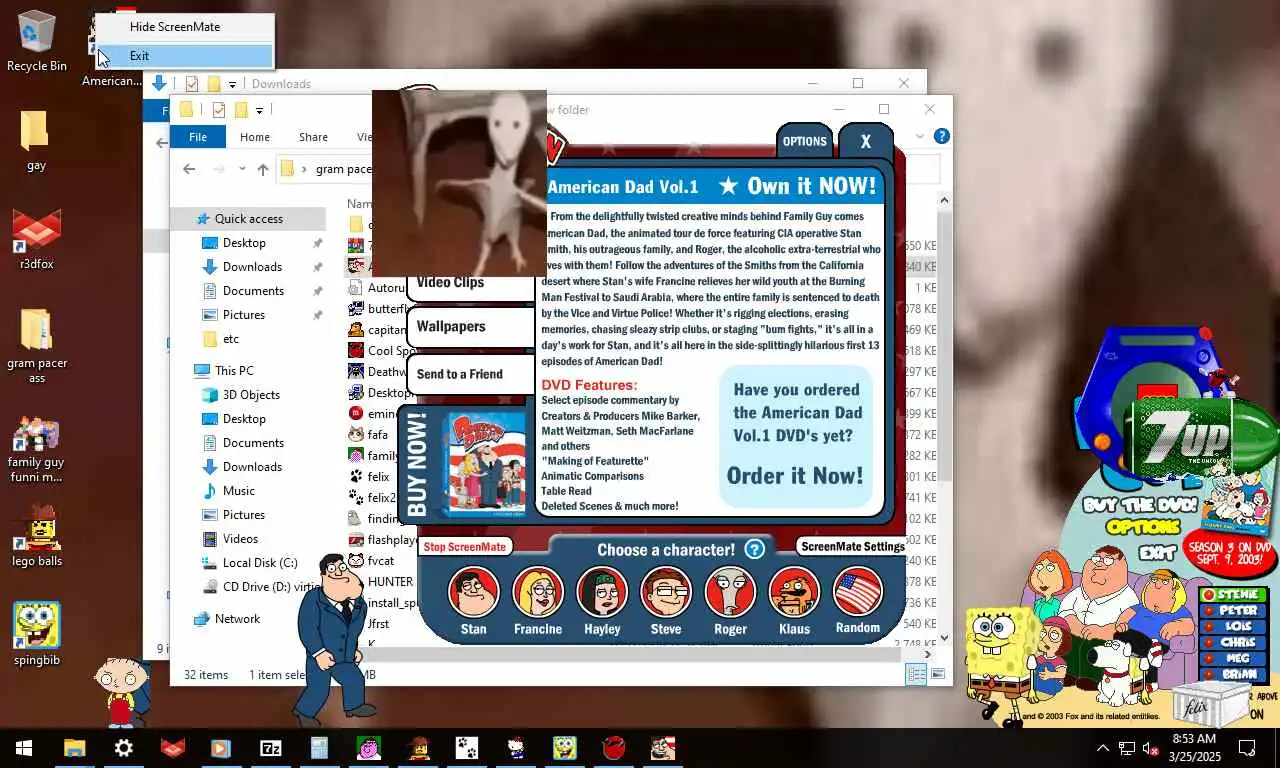Screen dimensions: 1280x768
Task: Choose the Roger character portrait
Action: pos(730,592)
